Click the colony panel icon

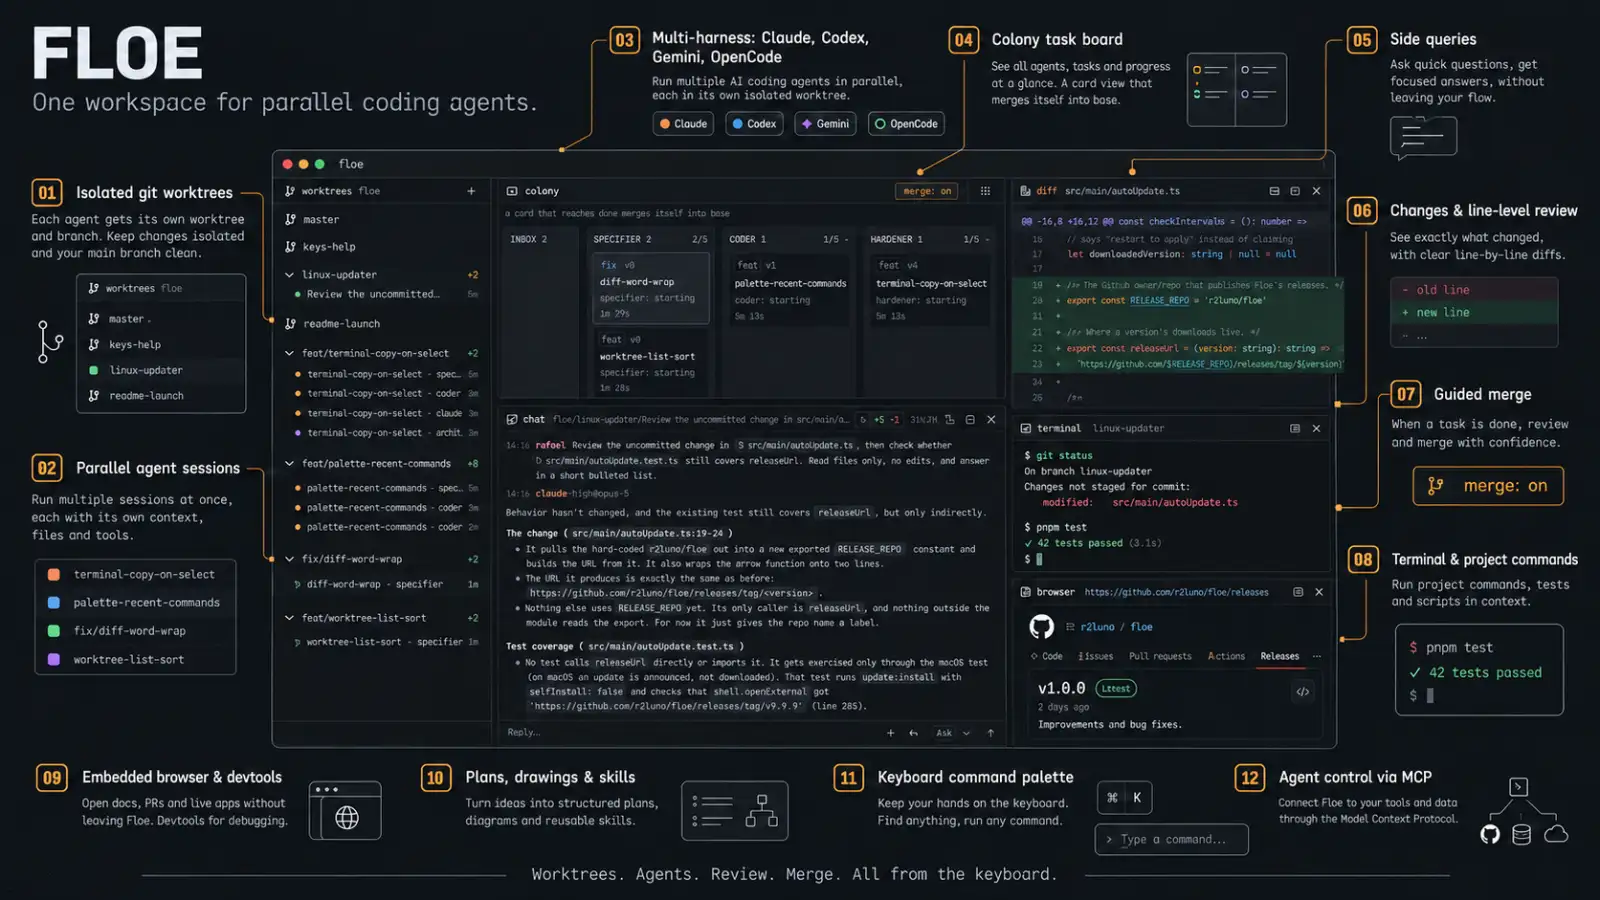tap(512, 191)
